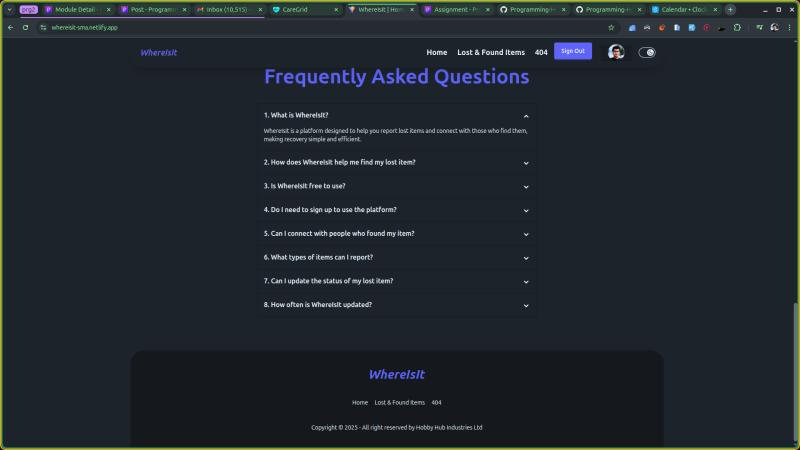
Task: Click the 'WhereIsIt is a platform designed' answer text
Action: point(395,135)
